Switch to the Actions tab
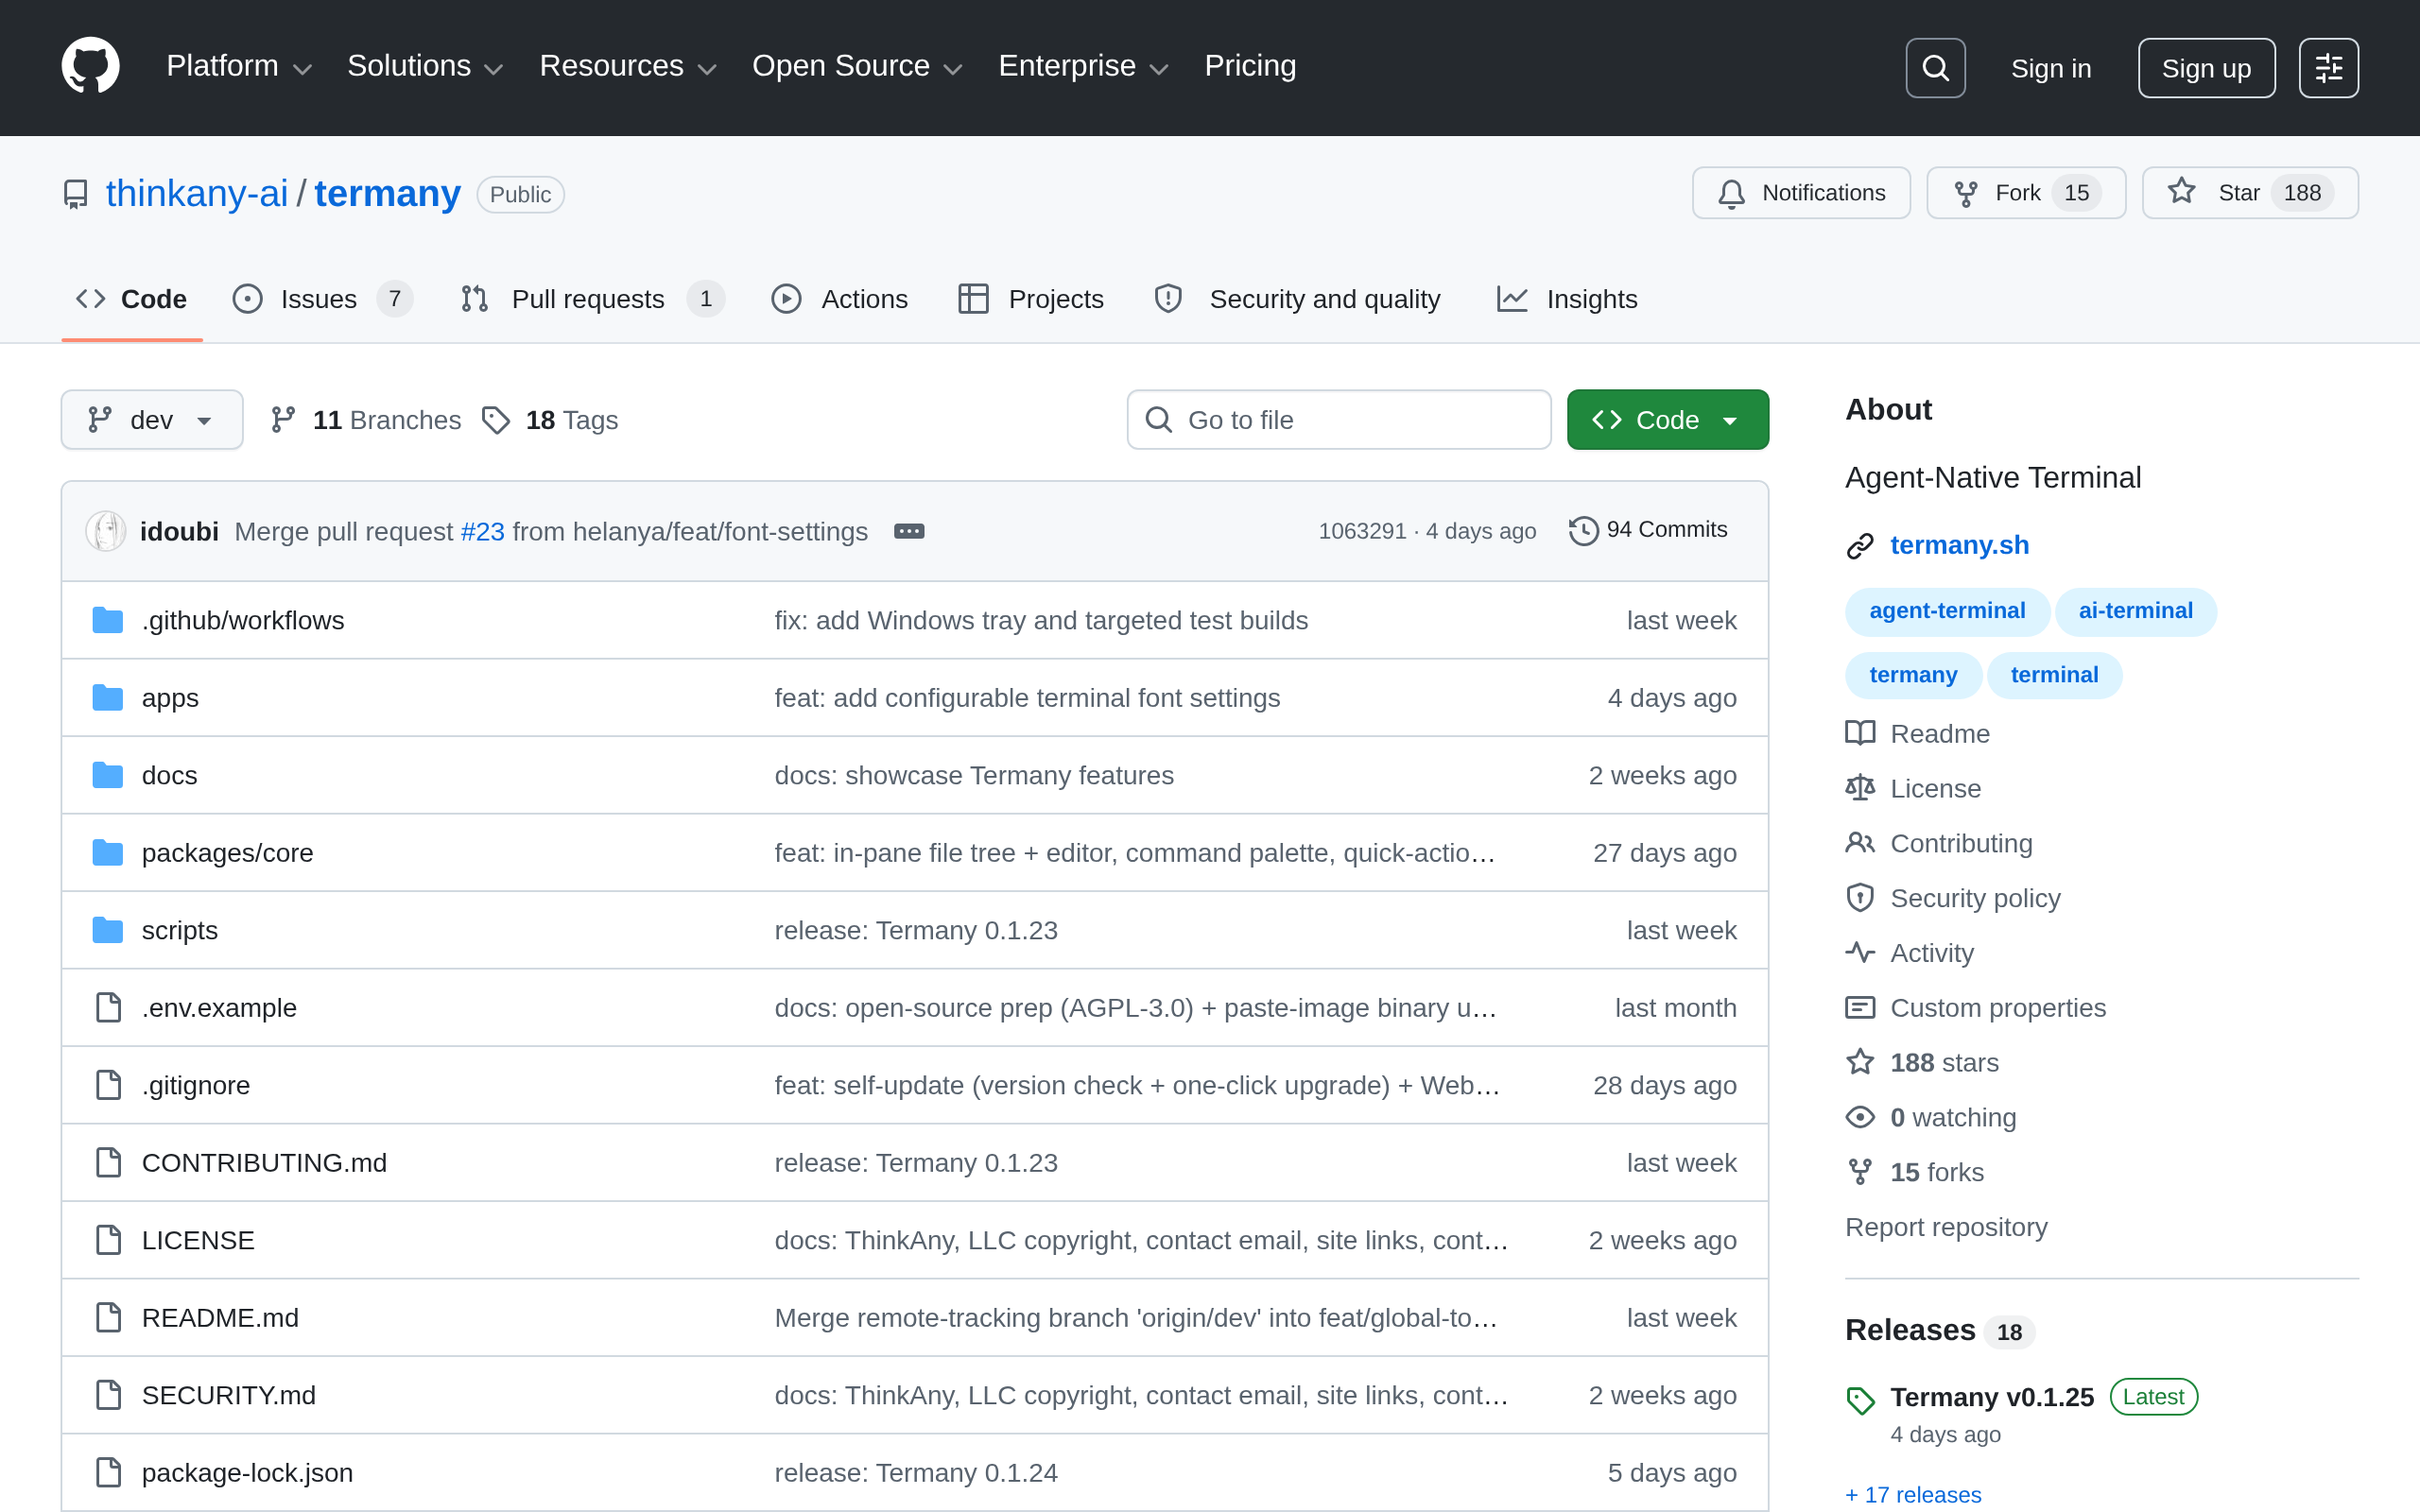The width and height of the screenshot is (2420, 1512). [840, 299]
